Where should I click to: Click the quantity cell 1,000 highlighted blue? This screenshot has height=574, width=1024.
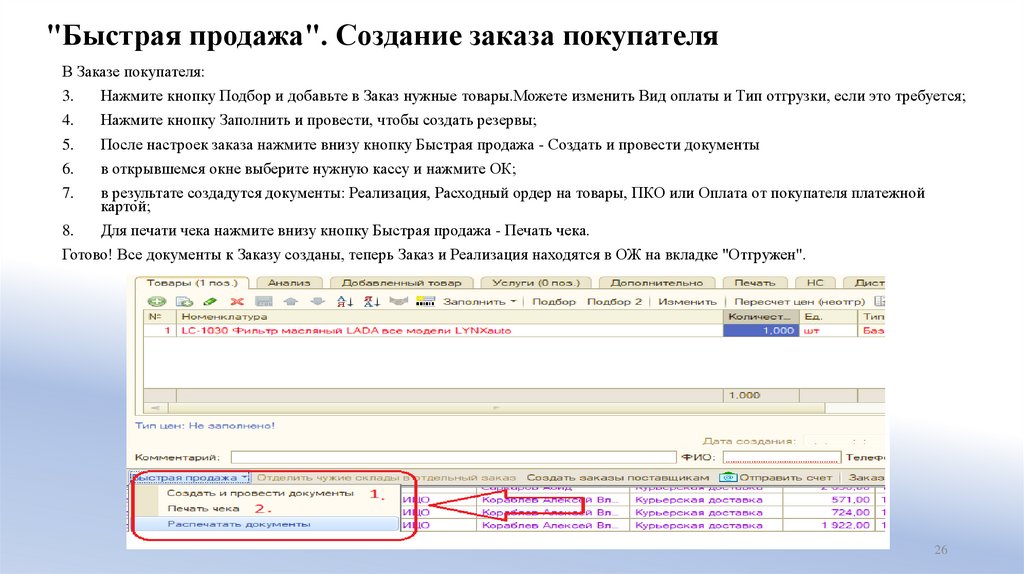pos(761,330)
